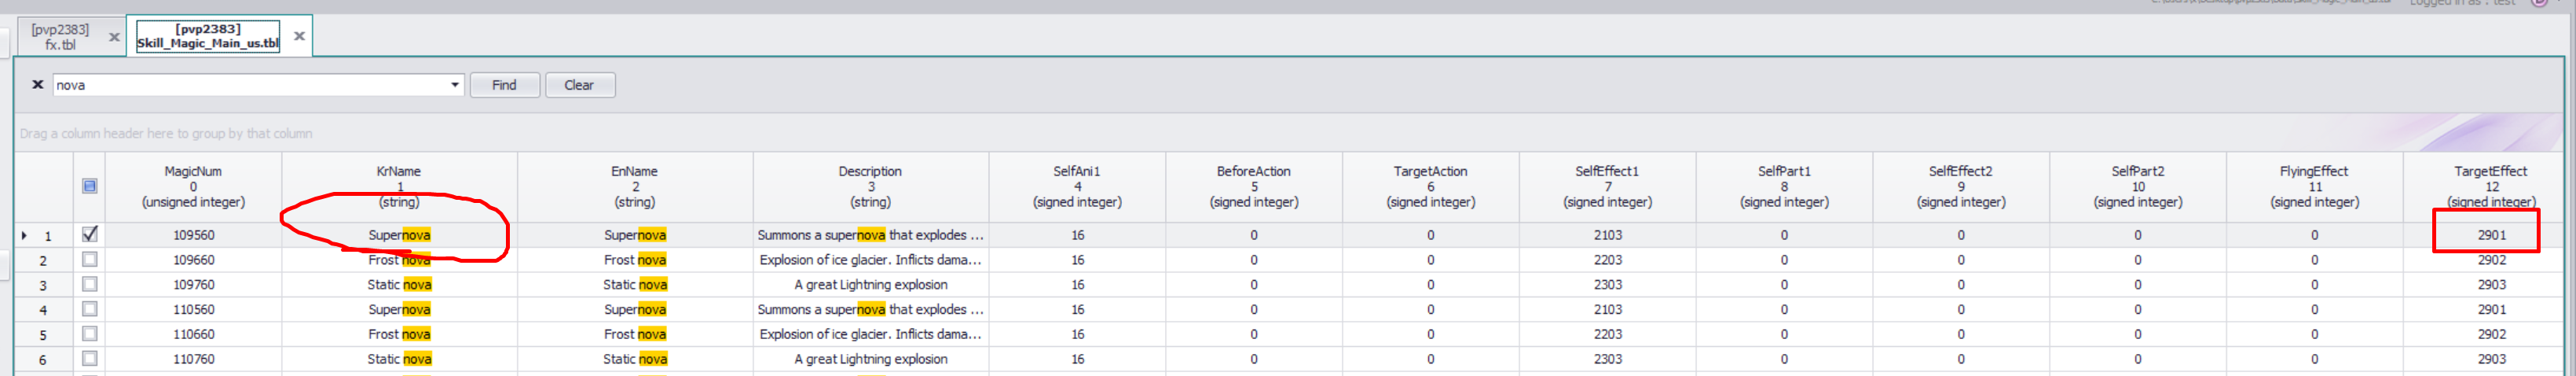Select row header number 6
Image resolution: width=2576 pixels, height=376 pixels.
click(x=43, y=359)
